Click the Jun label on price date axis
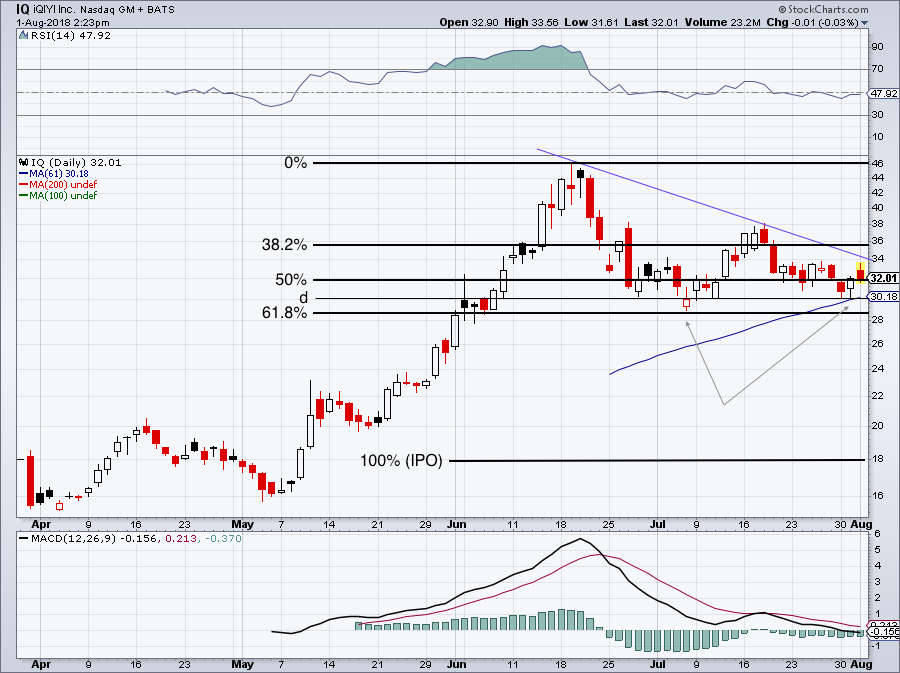Image resolution: width=900 pixels, height=673 pixels. (456, 524)
